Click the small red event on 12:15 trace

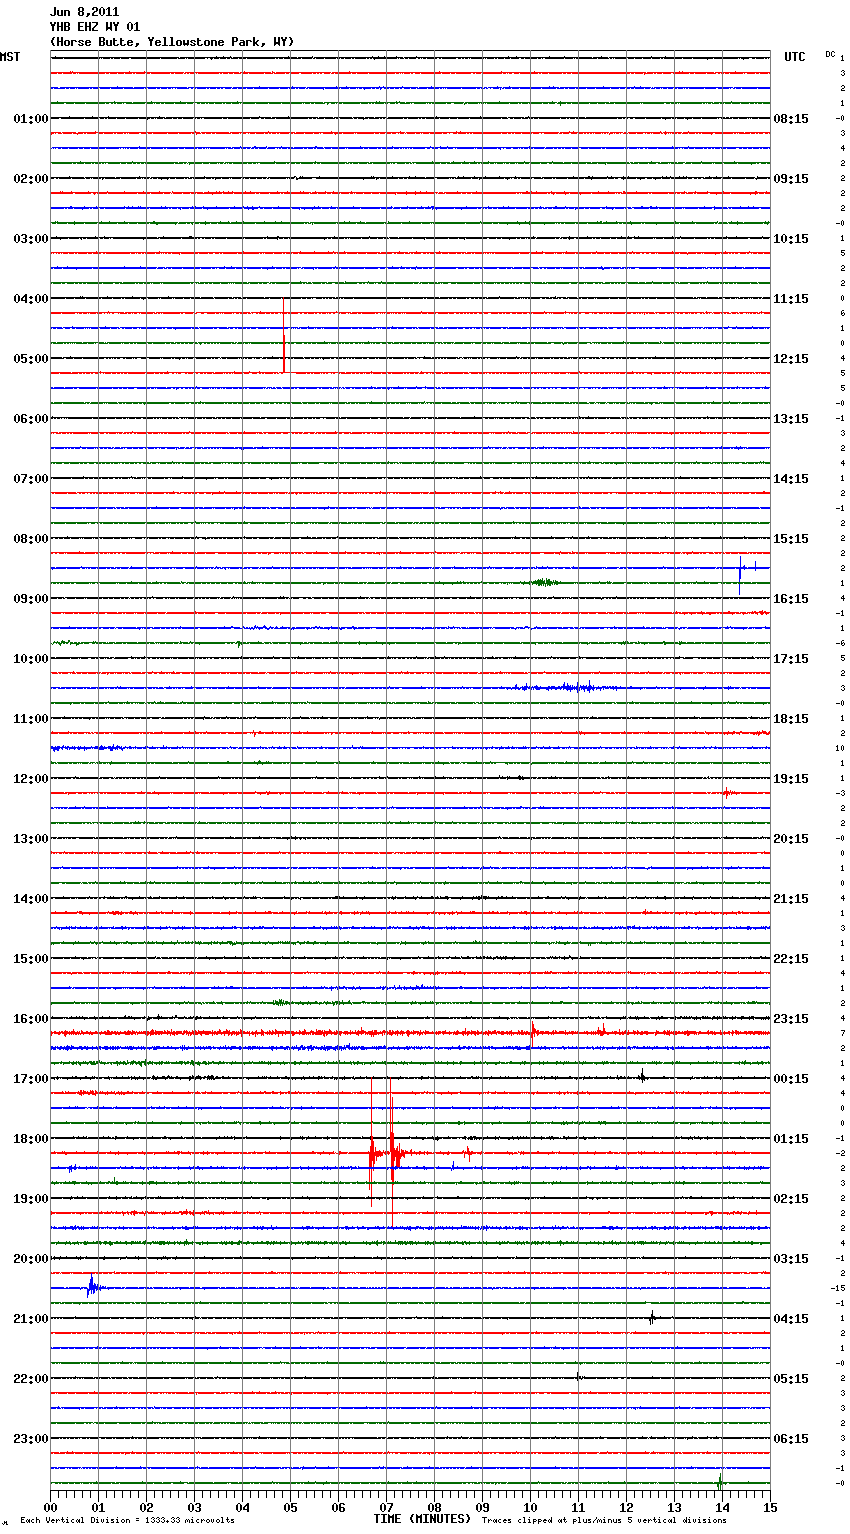[727, 793]
